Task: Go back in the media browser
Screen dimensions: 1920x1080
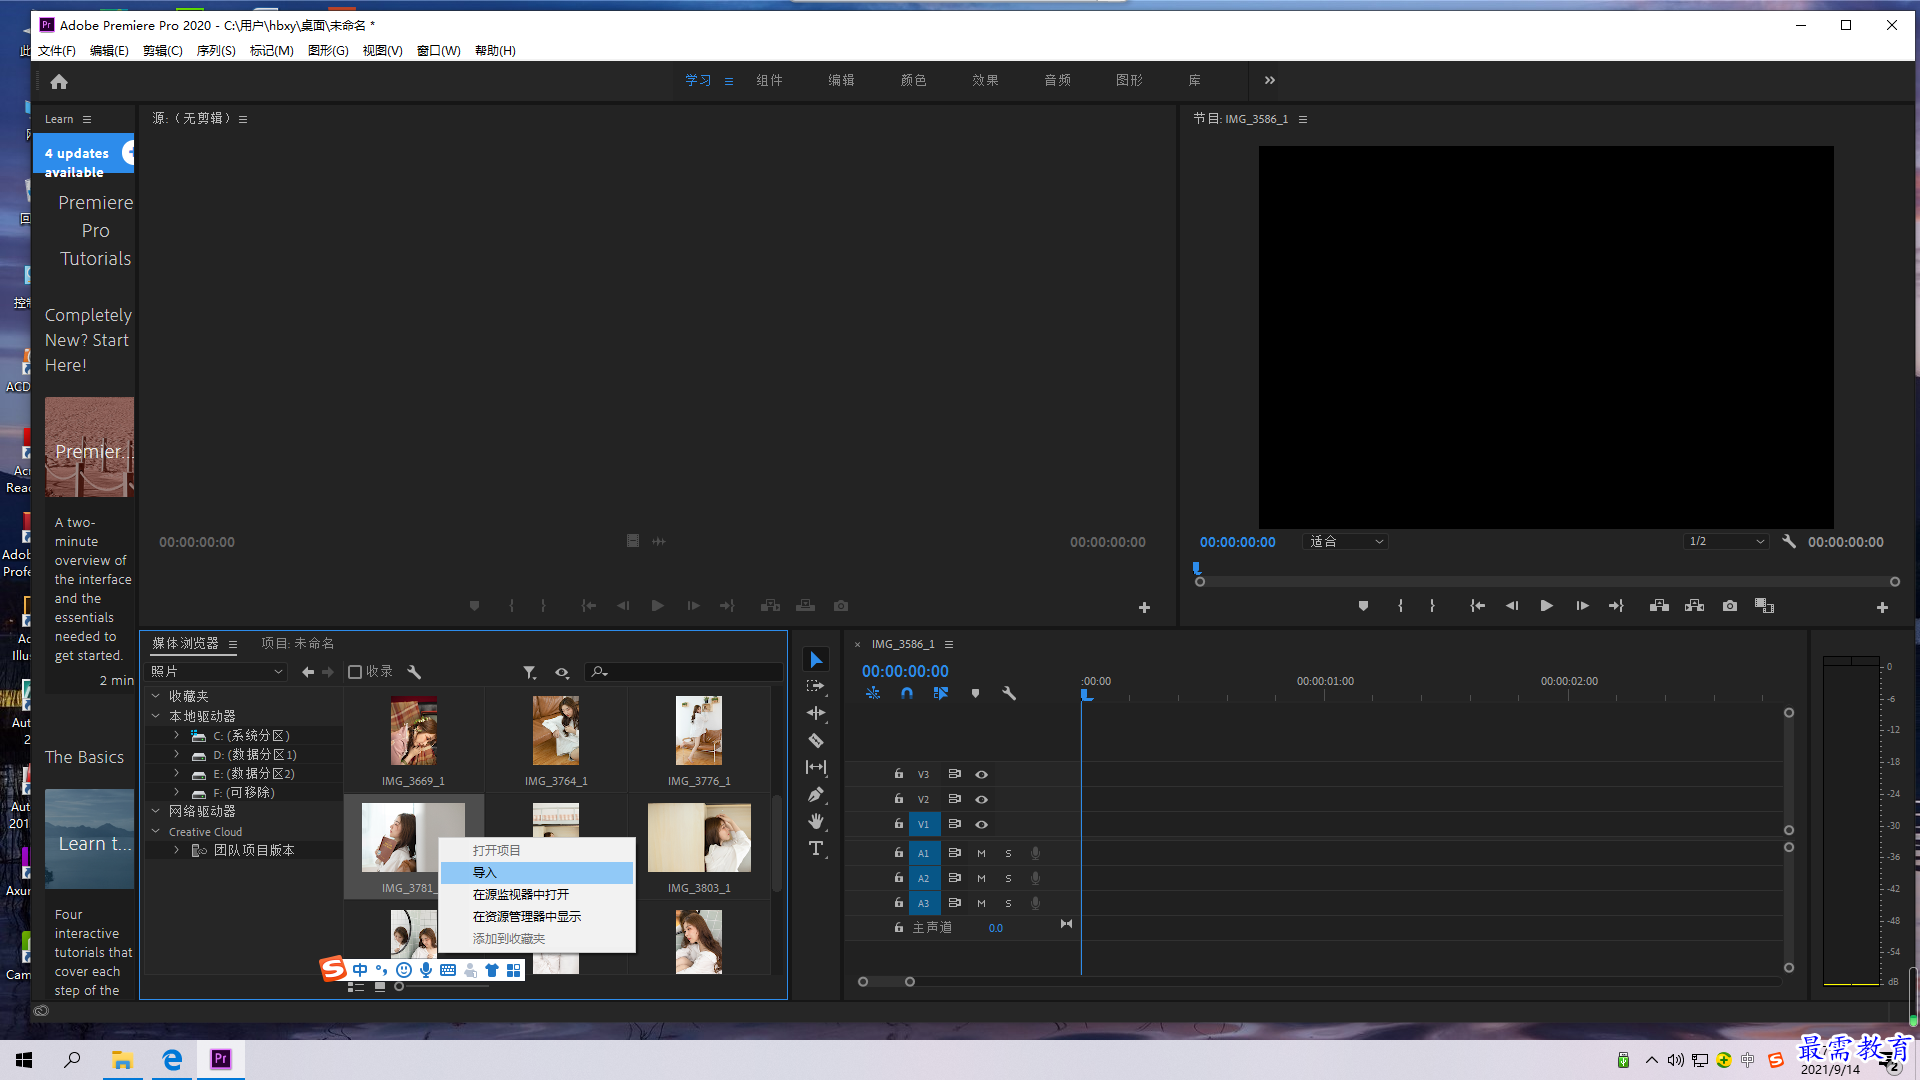Action: tap(308, 672)
